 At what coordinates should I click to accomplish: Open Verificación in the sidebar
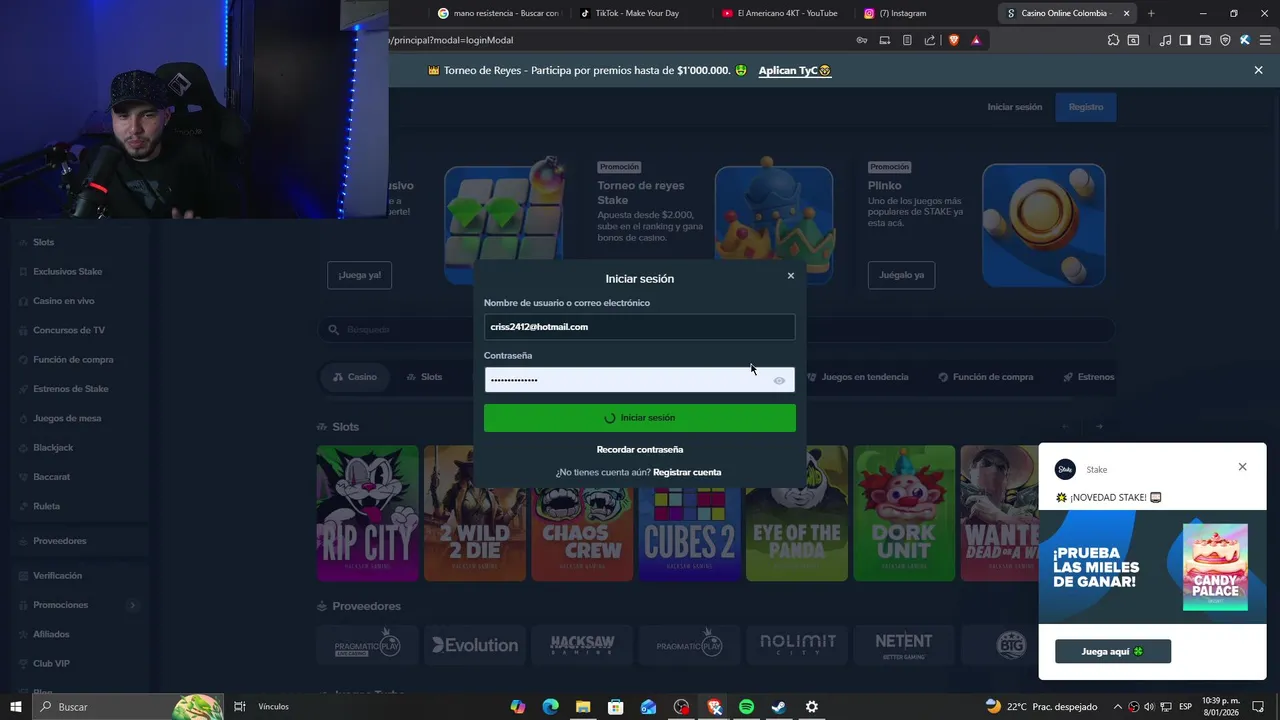tap(57, 576)
